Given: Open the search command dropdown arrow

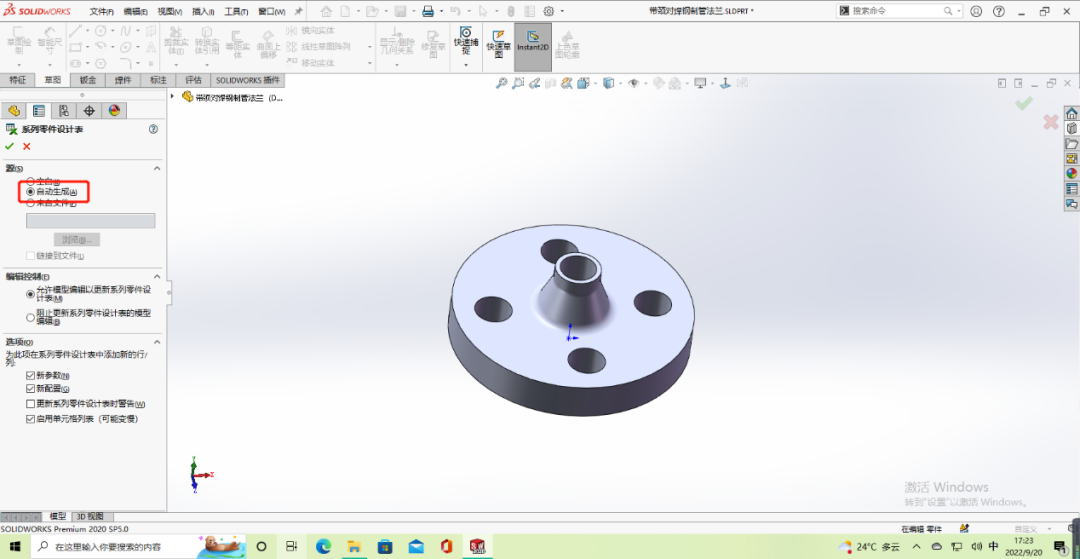Looking at the screenshot, I should tap(959, 11).
